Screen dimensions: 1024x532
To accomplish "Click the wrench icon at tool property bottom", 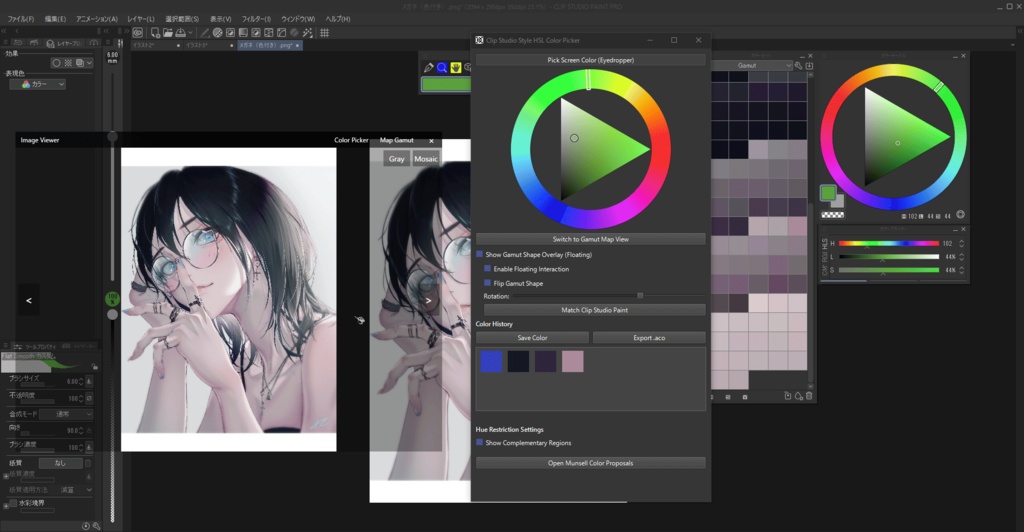I will (97, 525).
